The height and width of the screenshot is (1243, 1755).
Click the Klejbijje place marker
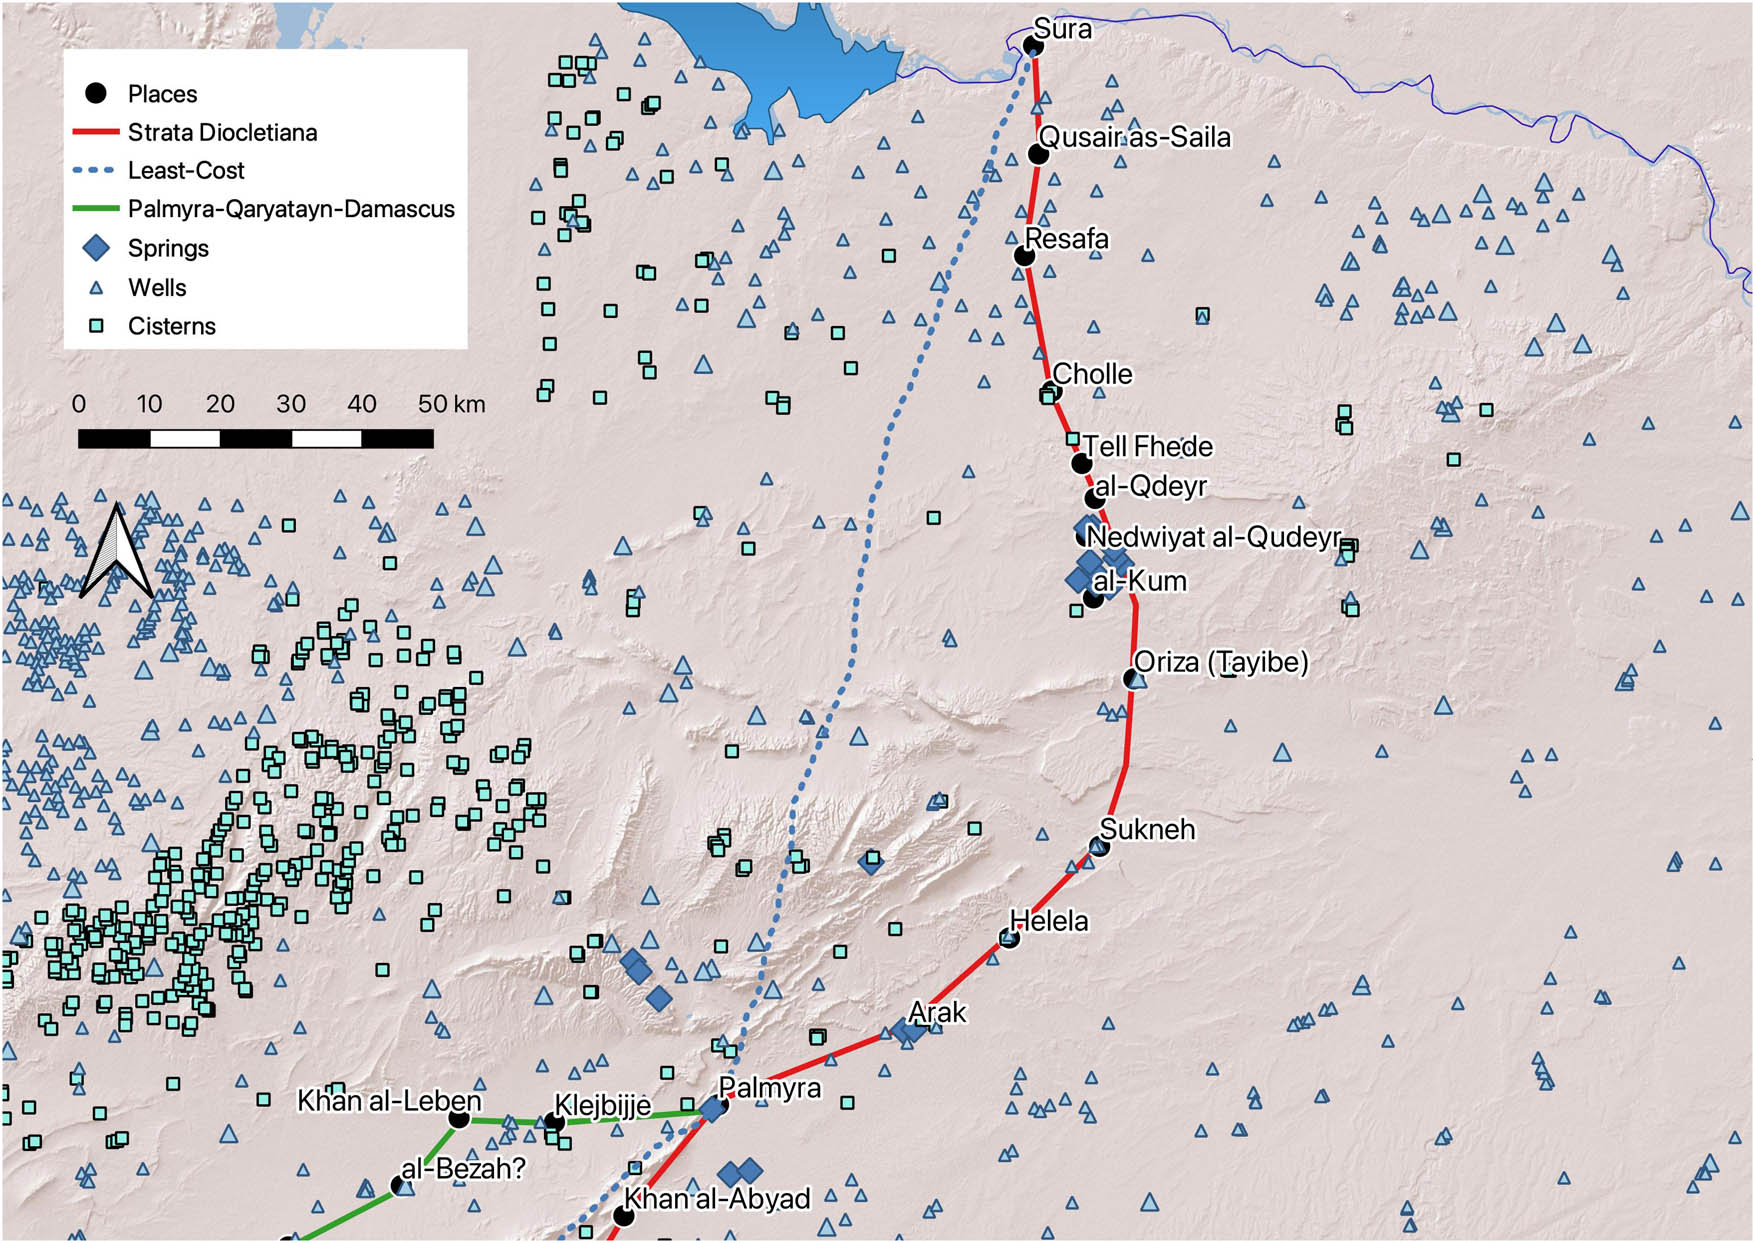pyautogui.click(x=554, y=1123)
